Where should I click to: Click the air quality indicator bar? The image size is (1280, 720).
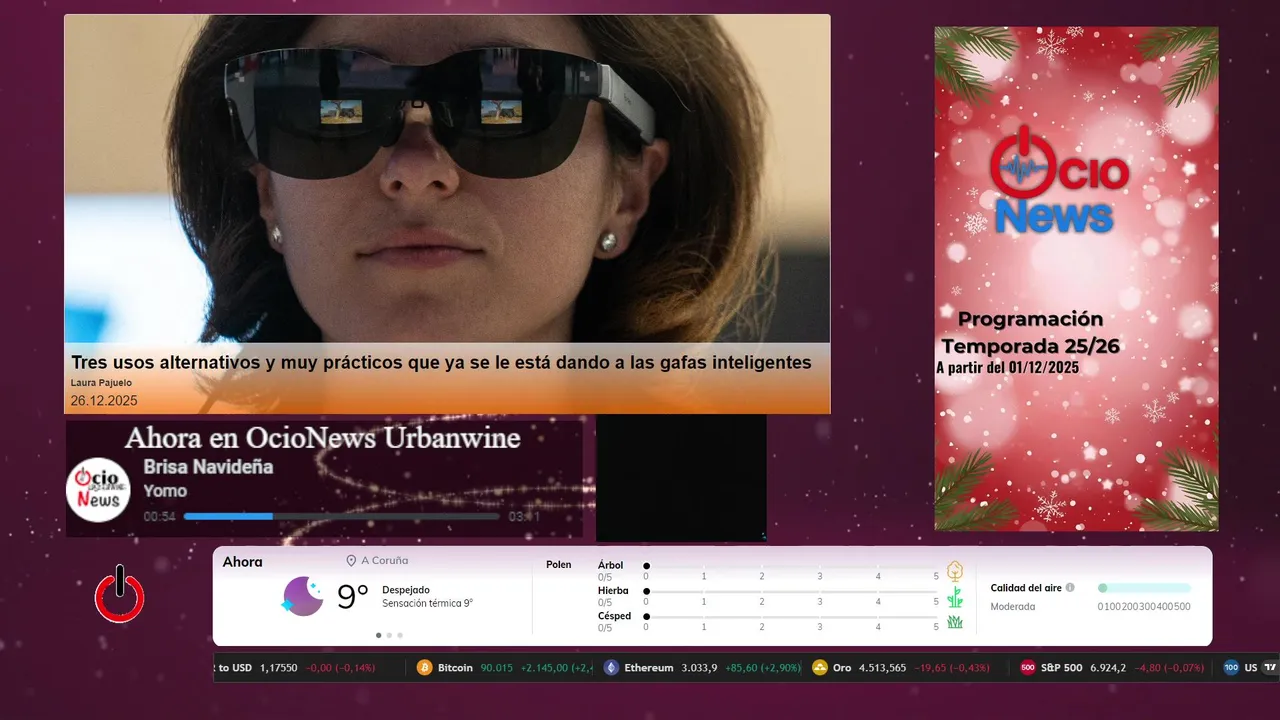(1144, 588)
